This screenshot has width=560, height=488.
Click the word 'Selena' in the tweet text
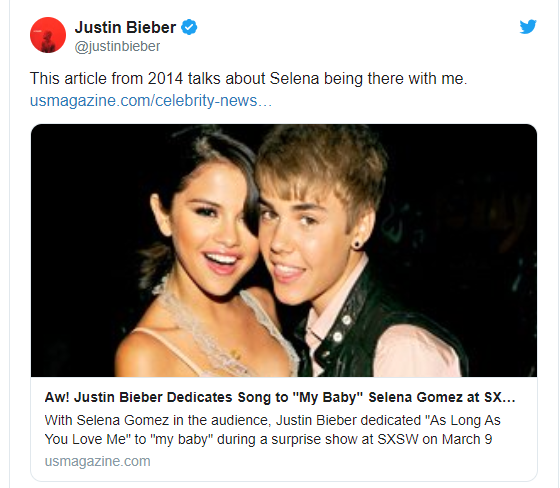(x=294, y=79)
